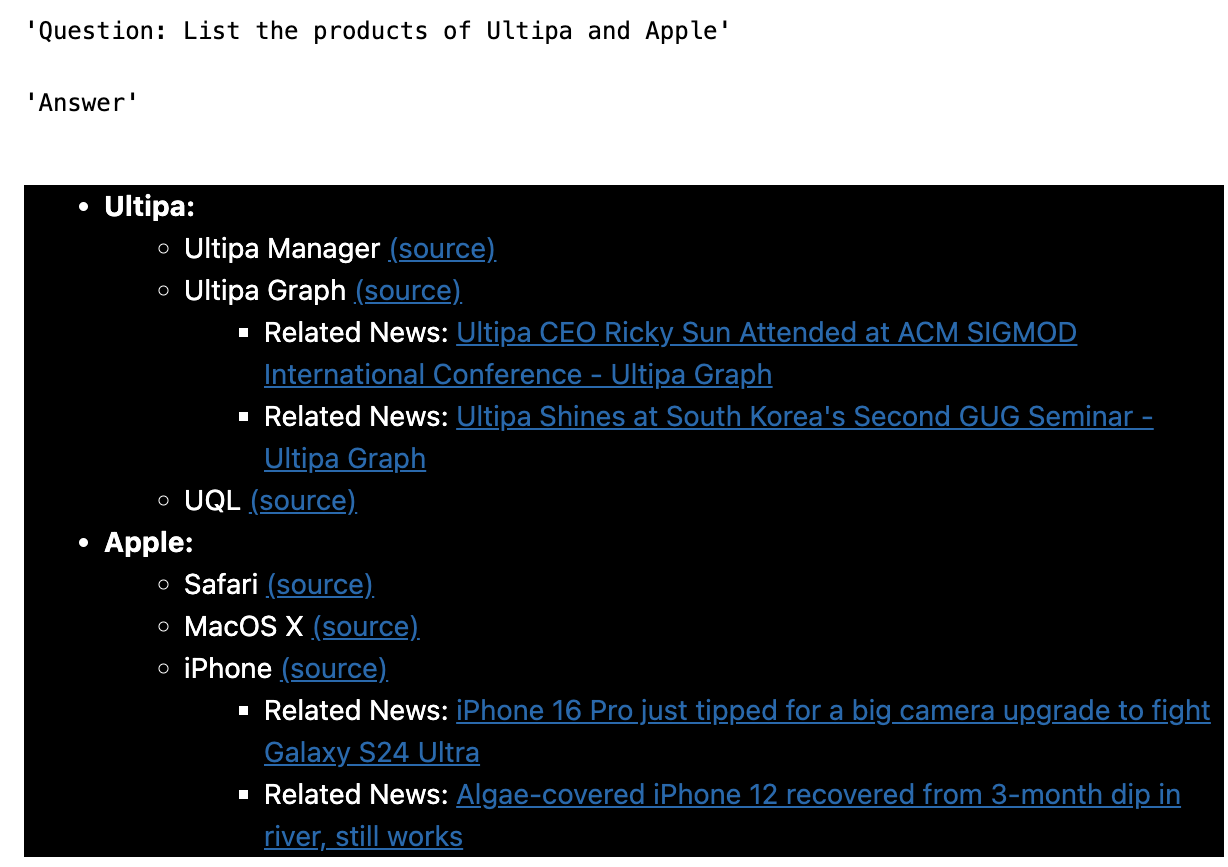Click the iPhone product name text

(227, 669)
